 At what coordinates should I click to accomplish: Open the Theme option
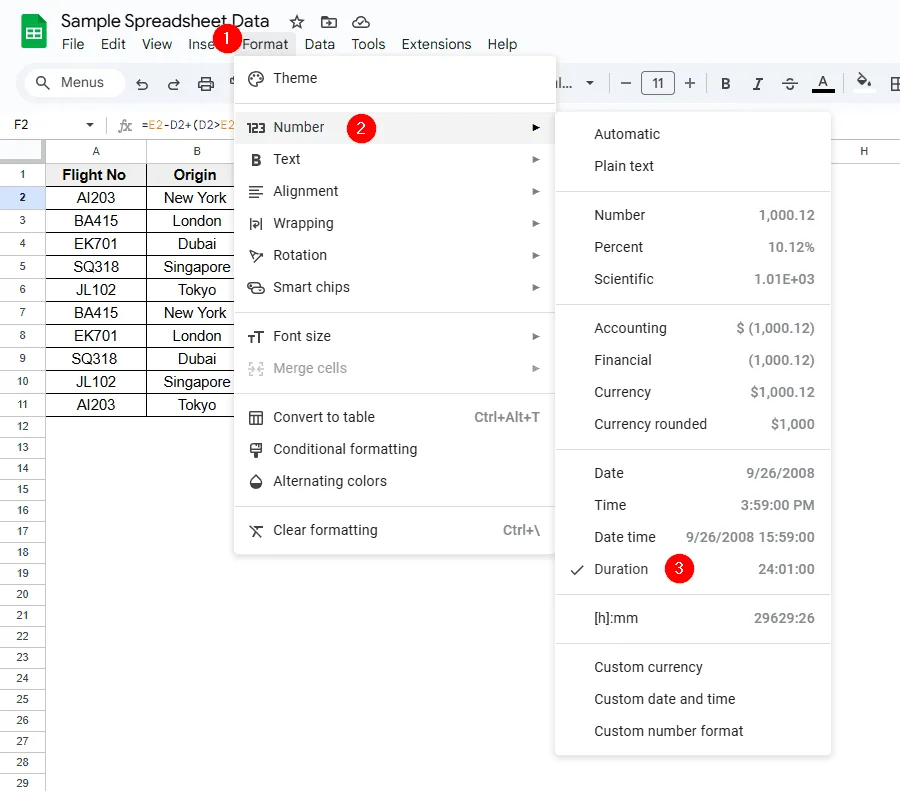pyautogui.click(x=395, y=78)
